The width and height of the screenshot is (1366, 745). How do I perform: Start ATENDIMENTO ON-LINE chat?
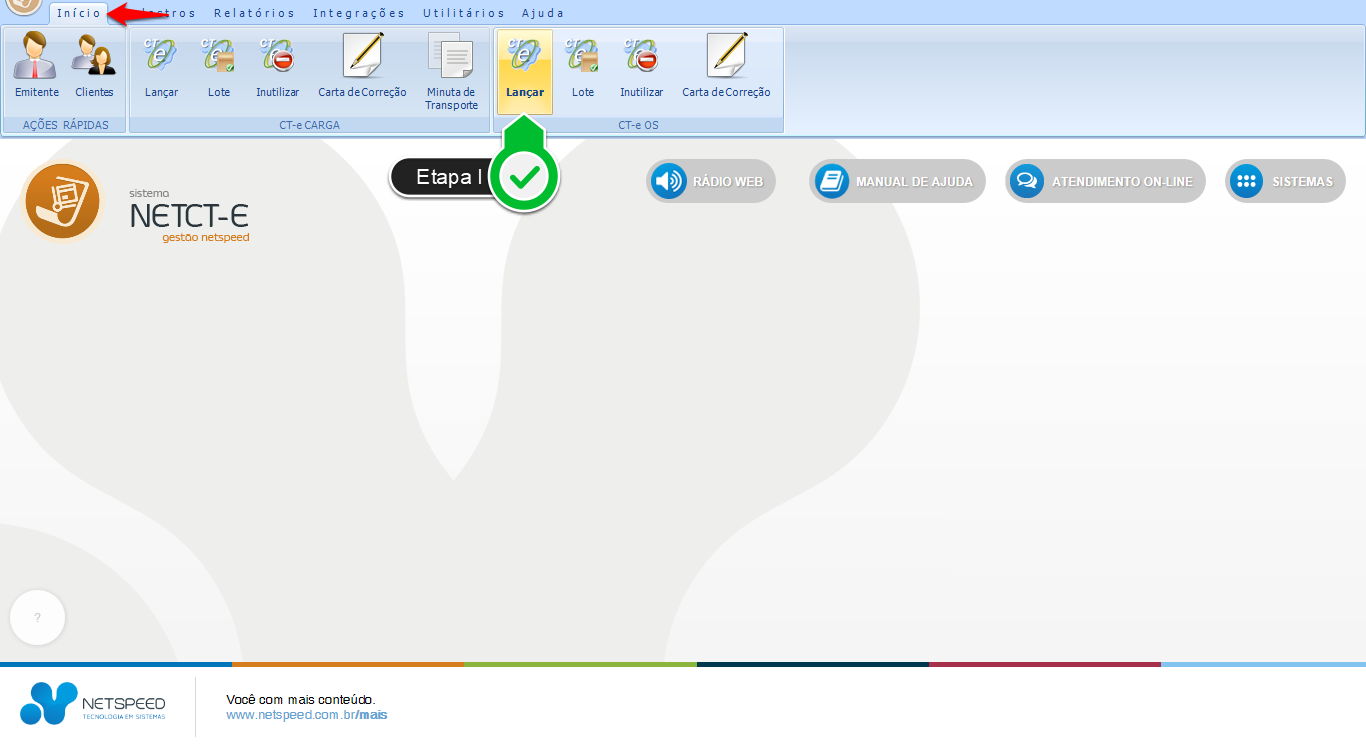pyautogui.click(x=1105, y=182)
